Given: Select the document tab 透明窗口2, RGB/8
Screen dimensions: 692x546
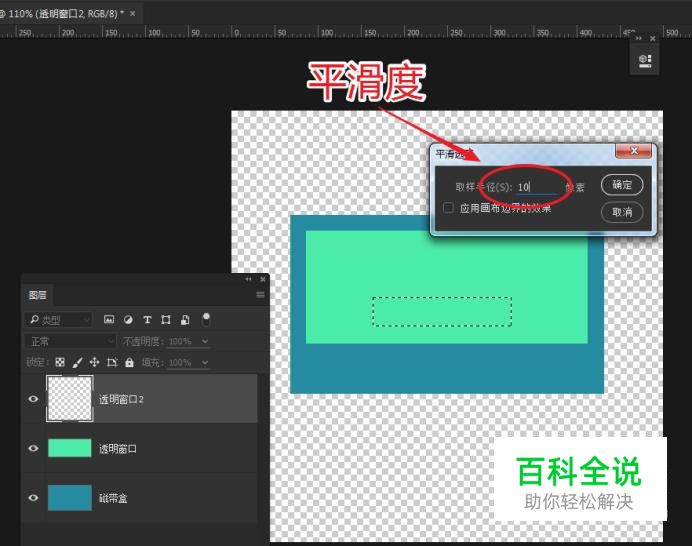Looking at the screenshot, I should click(x=64, y=14).
